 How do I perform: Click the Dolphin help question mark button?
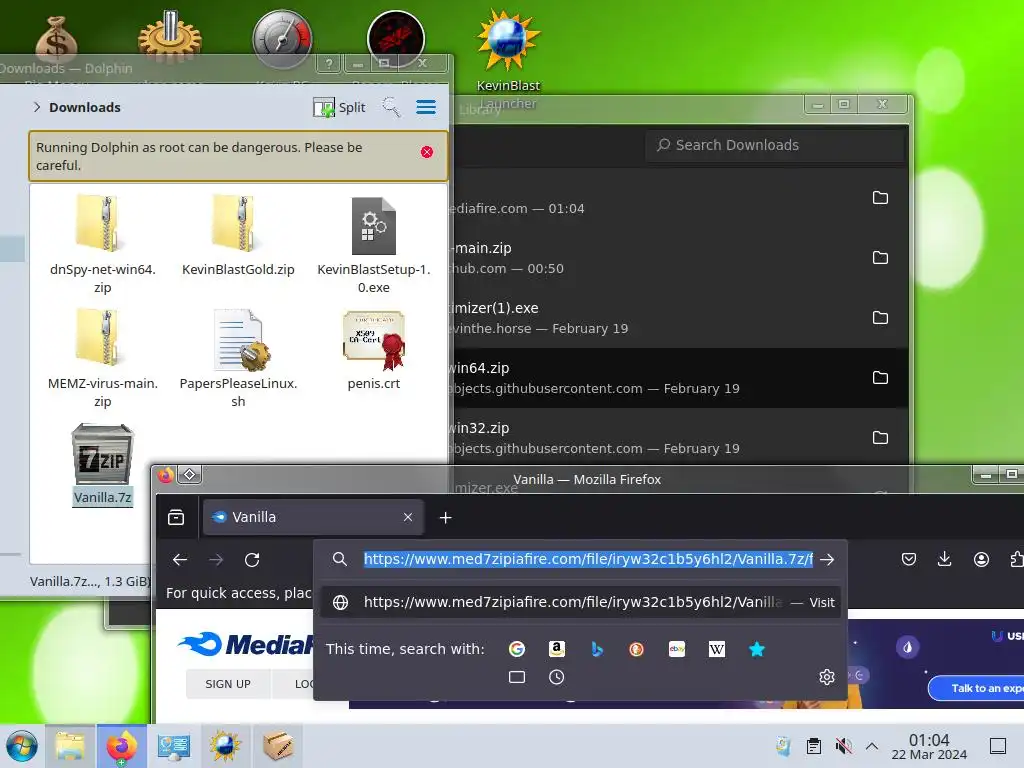[x=329, y=63]
